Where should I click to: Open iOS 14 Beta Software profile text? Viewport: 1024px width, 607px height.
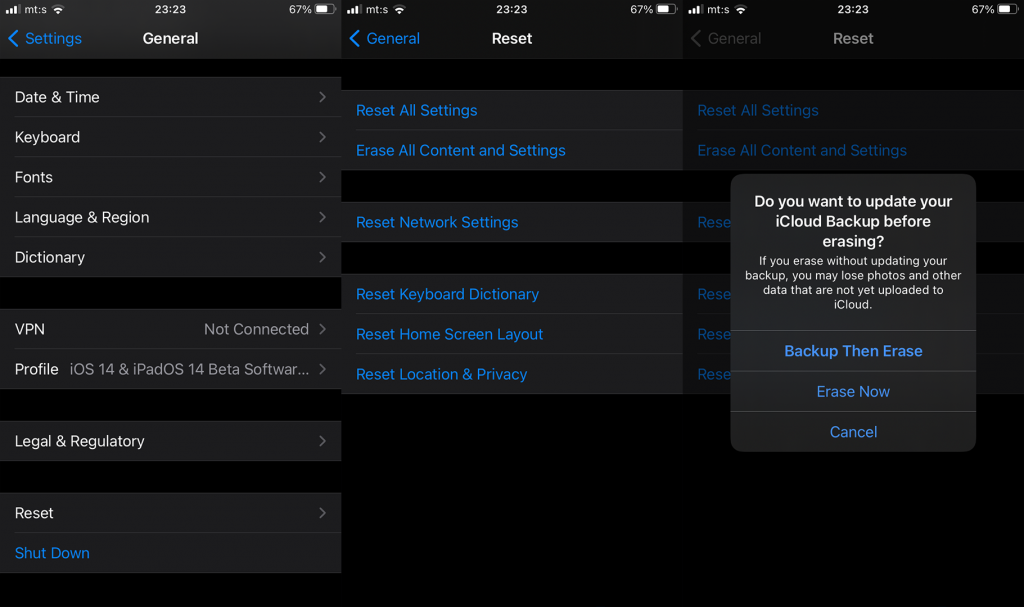pos(189,369)
